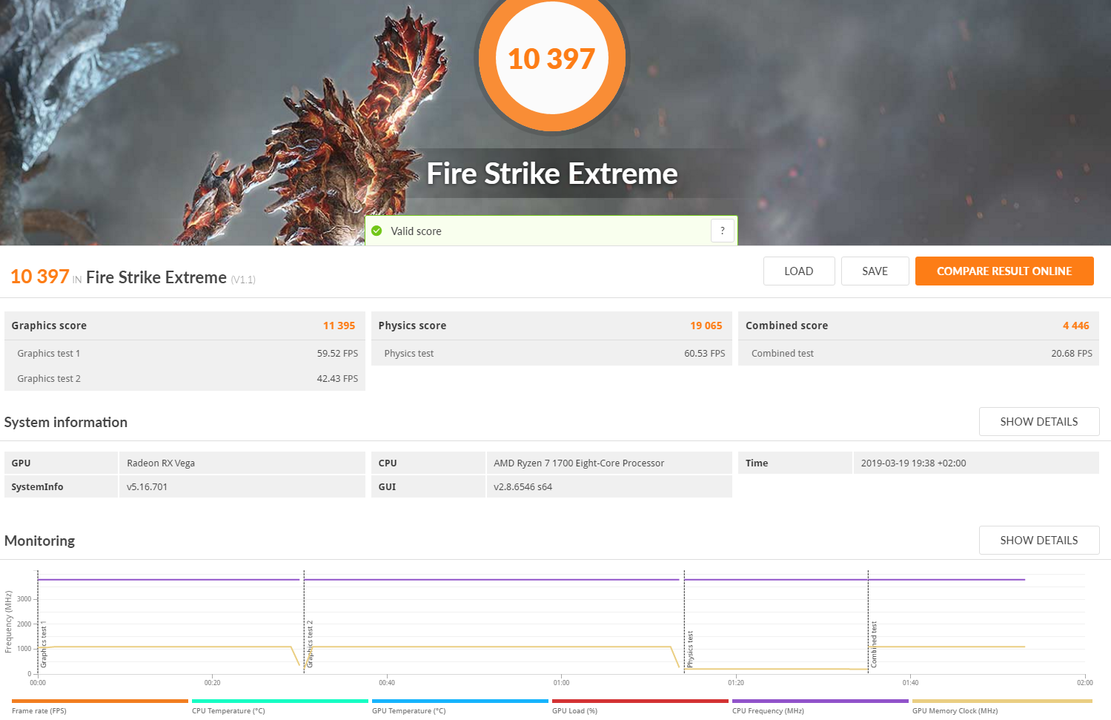Click the Graphics test 1 marker line
The width and height of the screenshot is (1111, 720).
pyautogui.click(x=38, y=621)
